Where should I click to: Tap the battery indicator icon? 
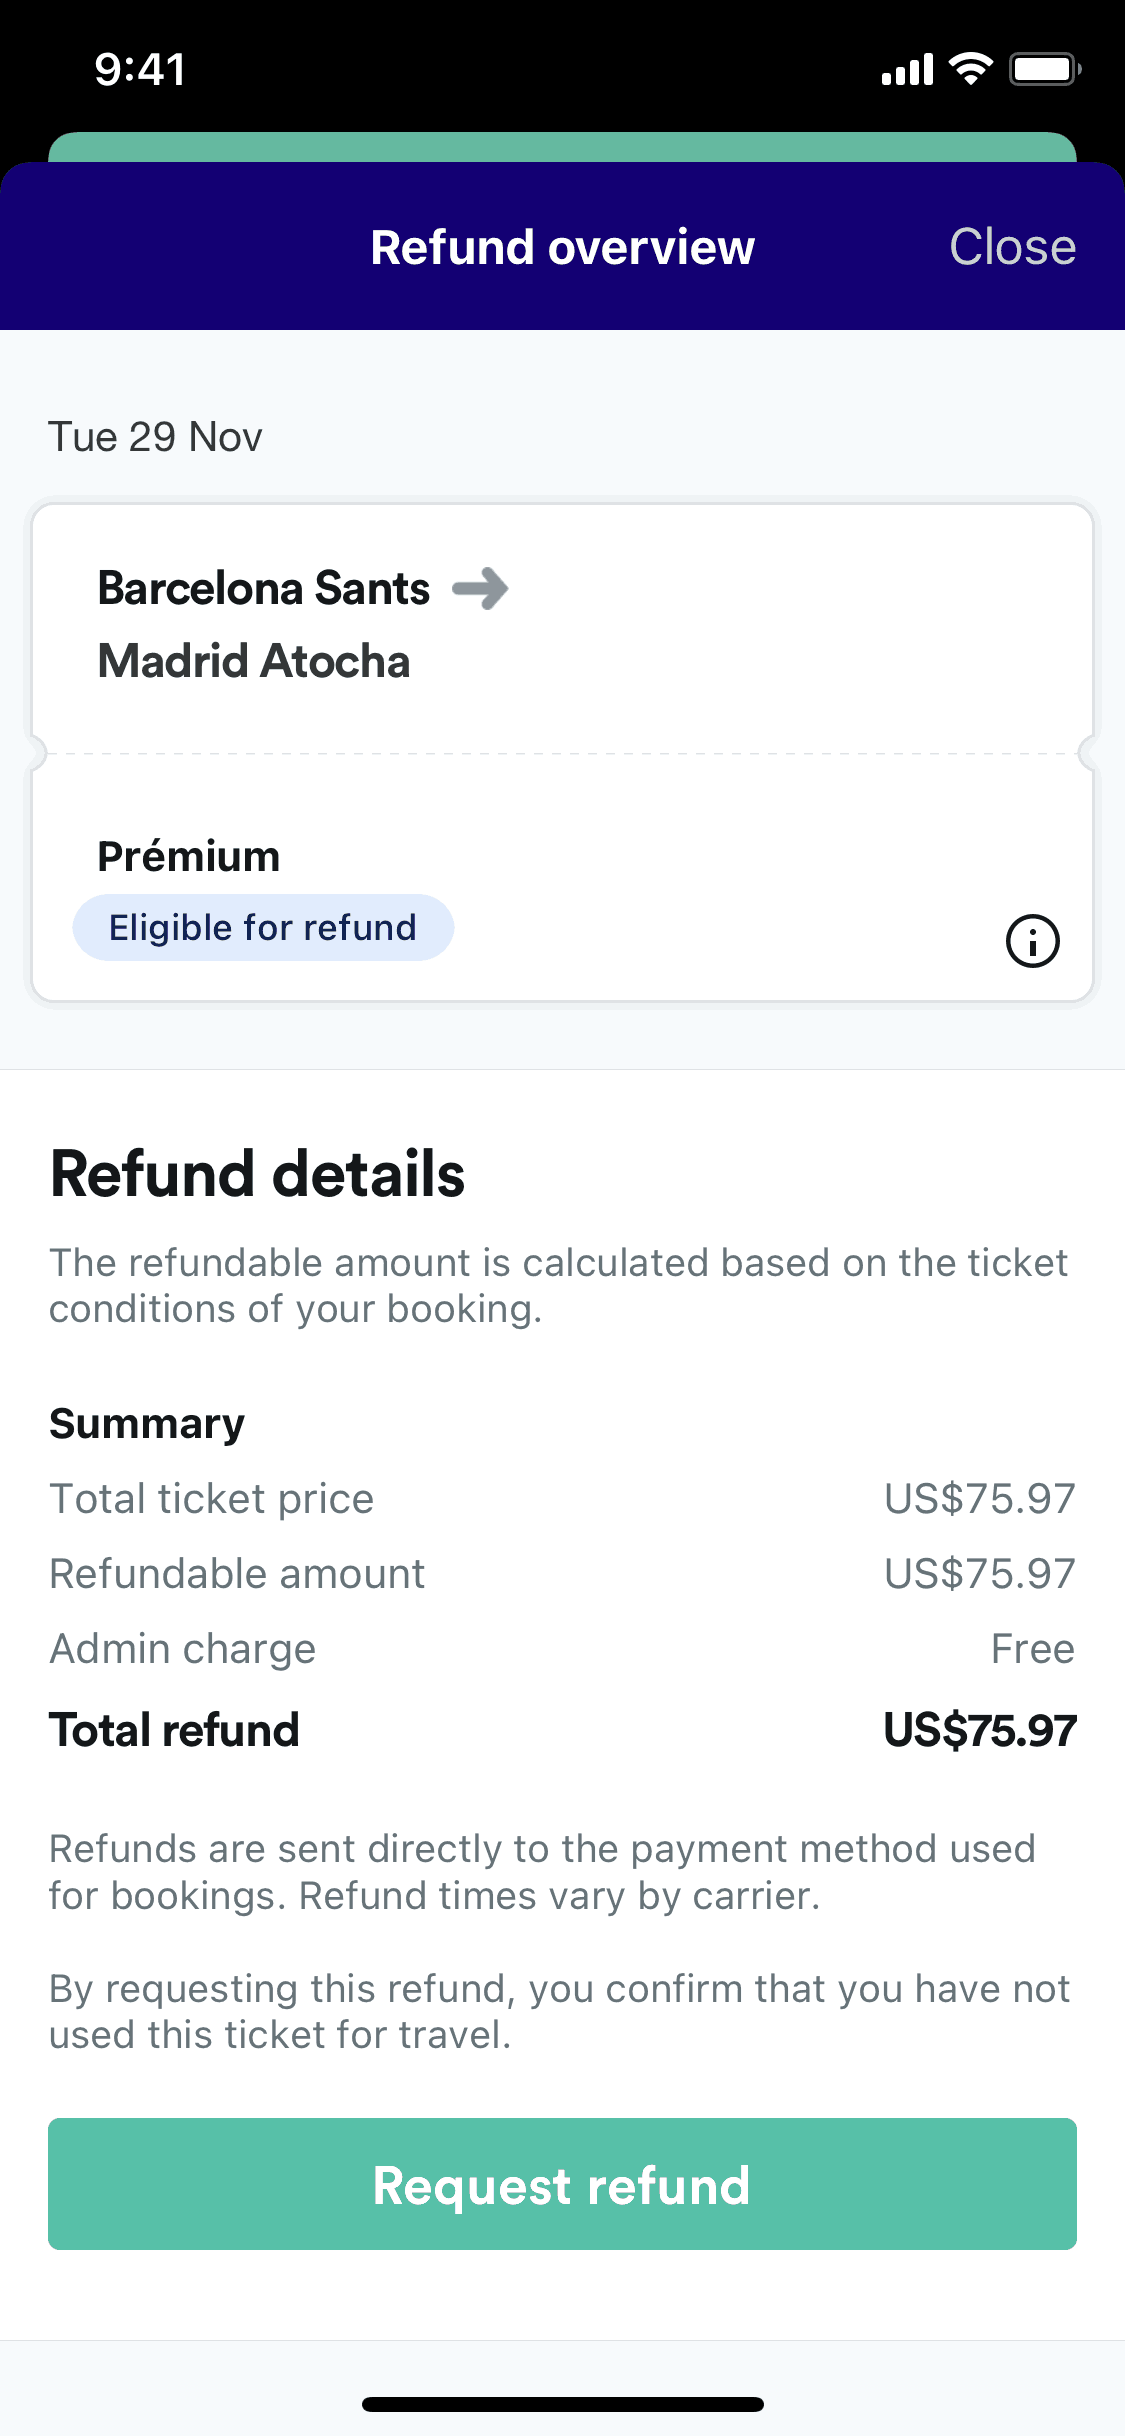1045,69
